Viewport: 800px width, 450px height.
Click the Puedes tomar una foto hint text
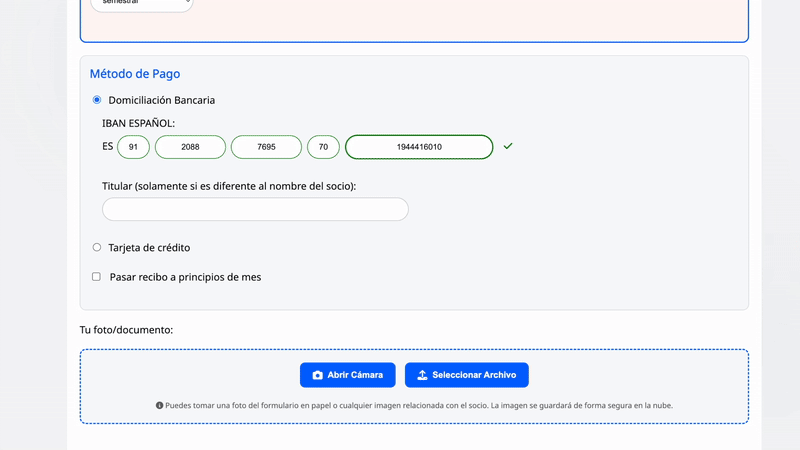pos(419,406)
